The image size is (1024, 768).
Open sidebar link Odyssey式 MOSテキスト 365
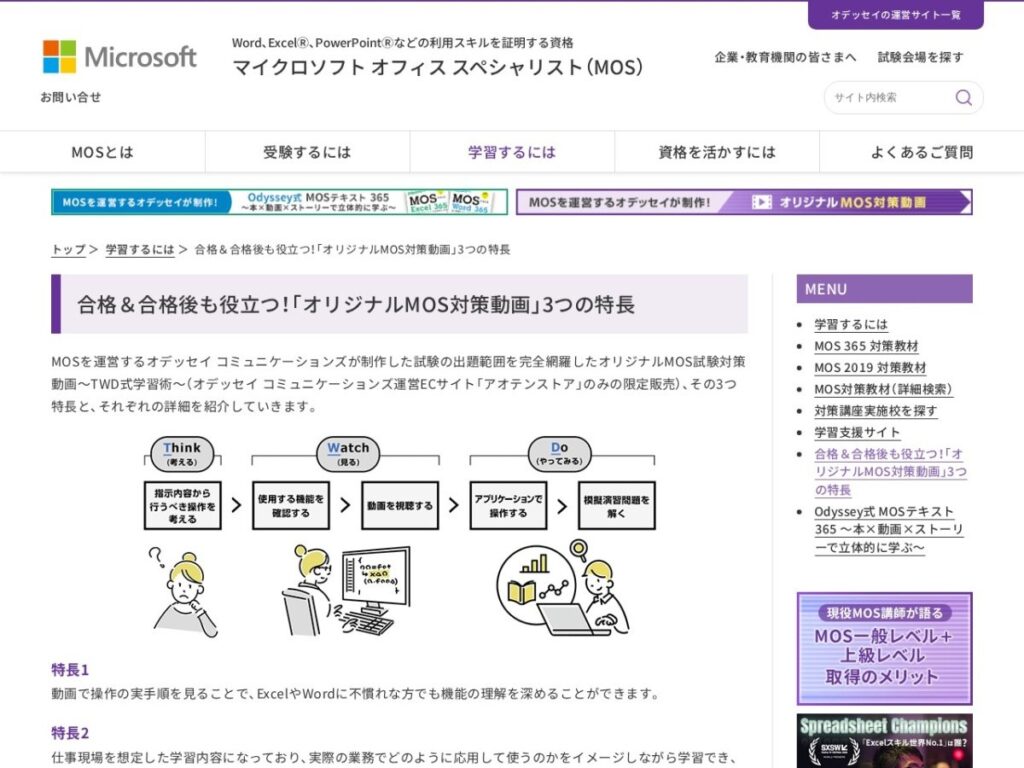pyautogui.click(x=889, y=530)
